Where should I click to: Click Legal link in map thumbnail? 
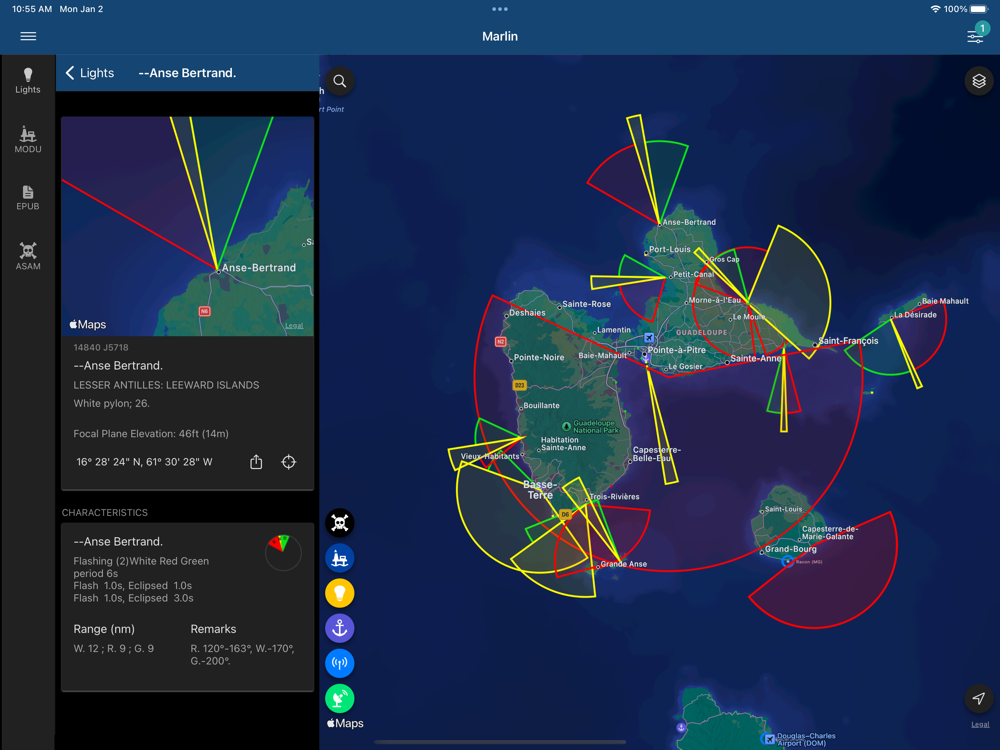[294, 326]
